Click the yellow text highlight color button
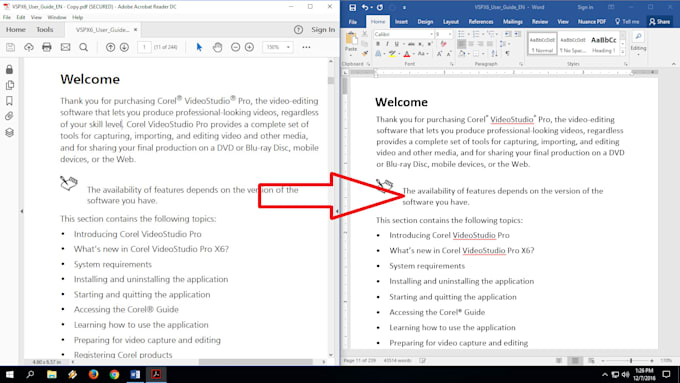This screenshot has width=680, height=383. pyautogui.click(x=392, y=54)
